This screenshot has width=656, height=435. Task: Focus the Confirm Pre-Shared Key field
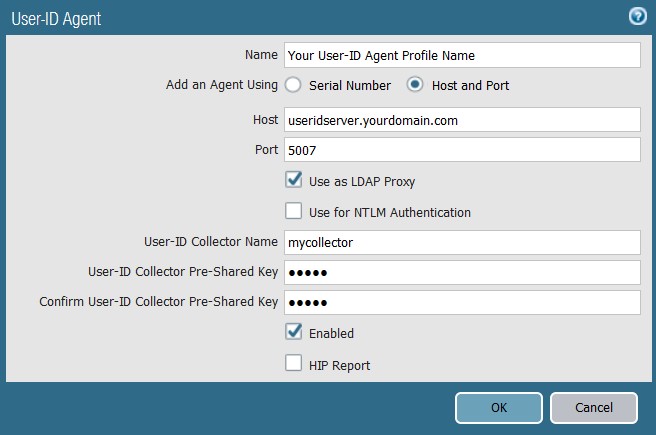[461, 302]
